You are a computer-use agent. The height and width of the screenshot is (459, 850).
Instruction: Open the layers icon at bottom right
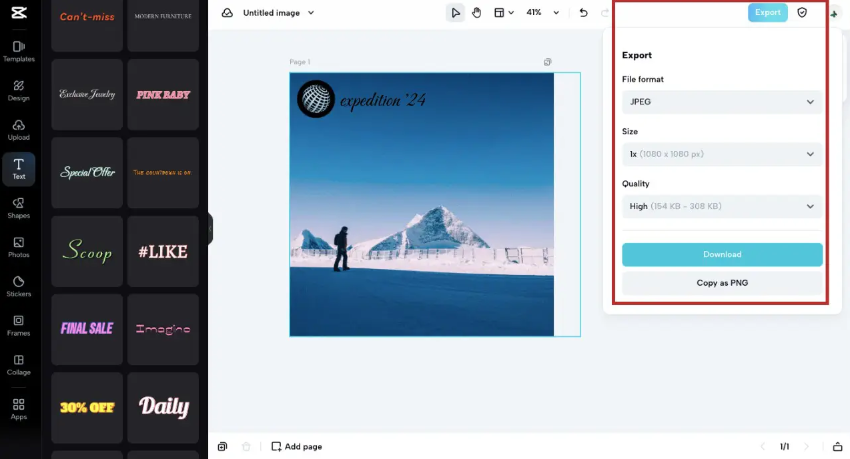pyautogui.click(x=838, y=447)
